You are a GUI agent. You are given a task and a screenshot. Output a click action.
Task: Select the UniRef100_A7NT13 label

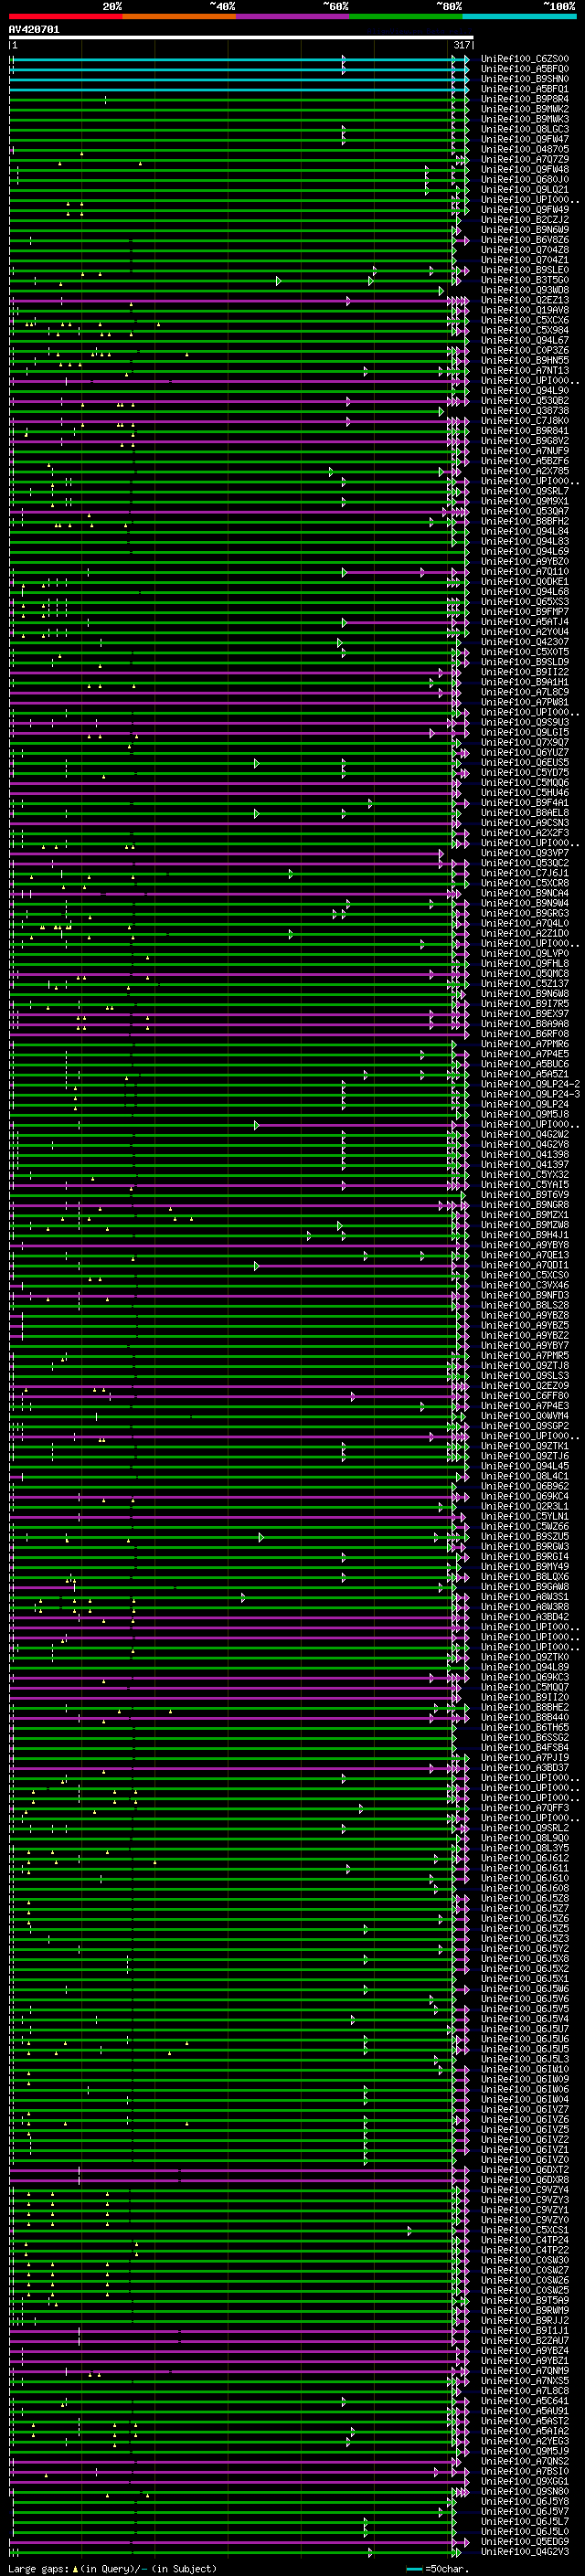[524, 370]
